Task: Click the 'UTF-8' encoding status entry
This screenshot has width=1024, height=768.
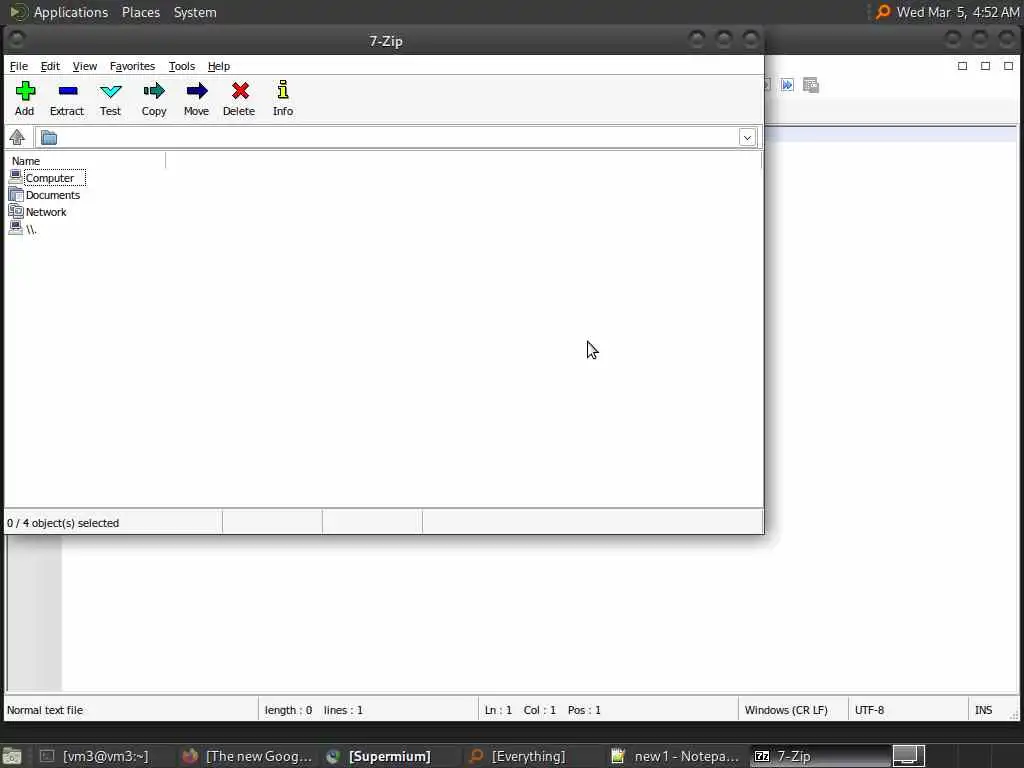Action: [869, 710]
